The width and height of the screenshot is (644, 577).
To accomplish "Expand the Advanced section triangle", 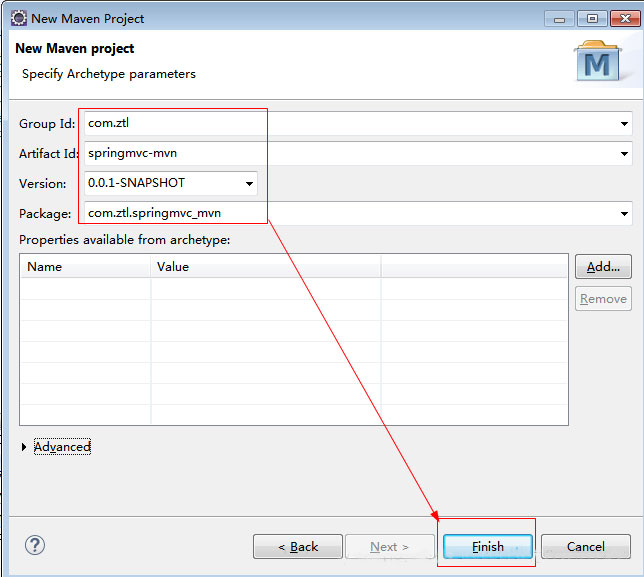I will 24,447.
